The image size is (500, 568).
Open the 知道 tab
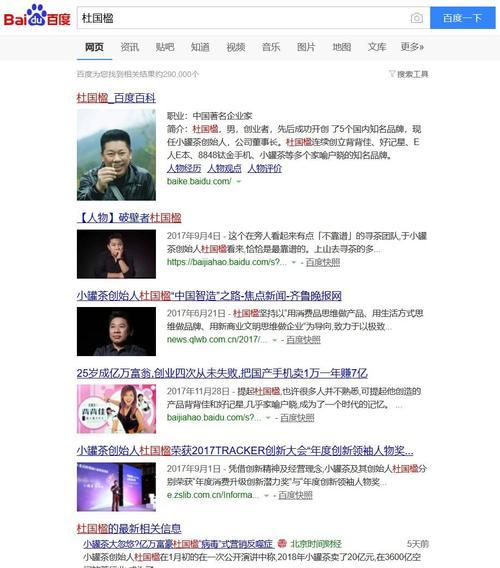(x=200, y=47)
